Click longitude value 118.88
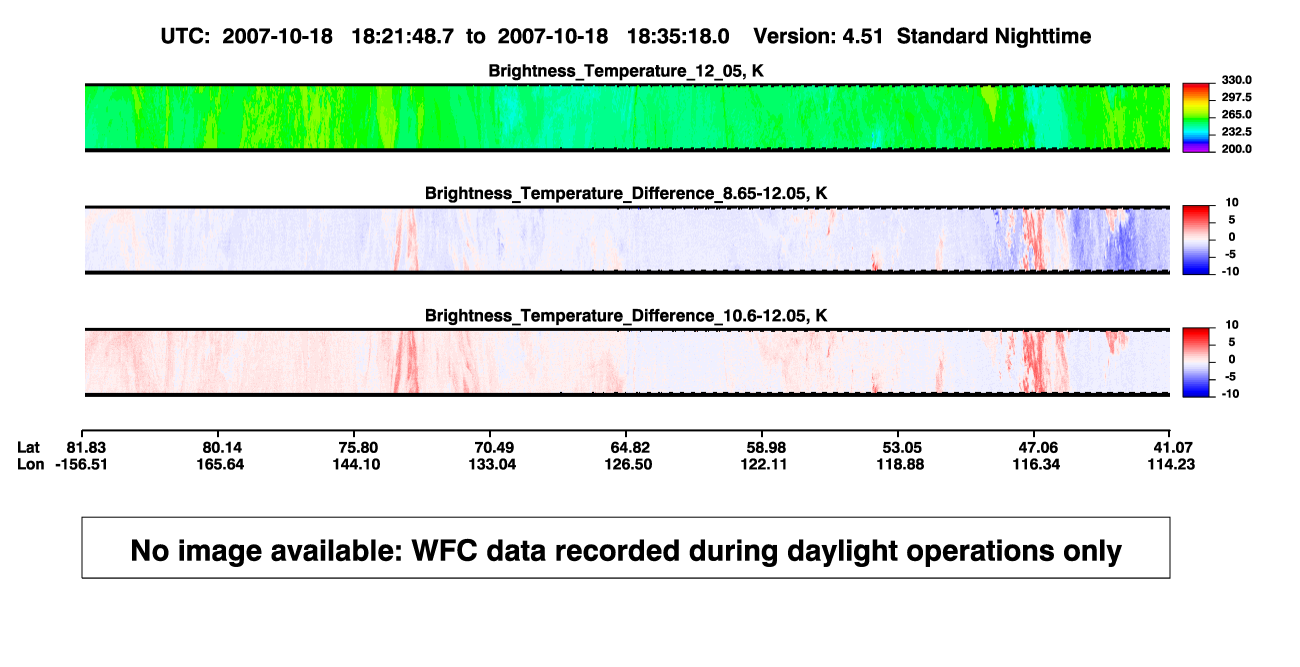This screenshot has width=1300, height=667. pos(902,464)
